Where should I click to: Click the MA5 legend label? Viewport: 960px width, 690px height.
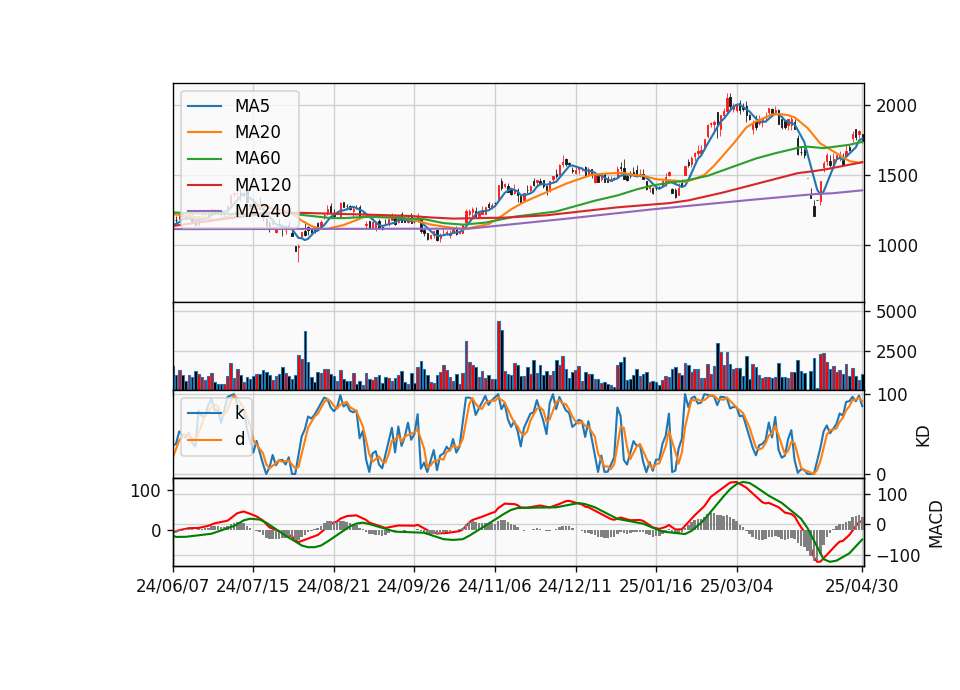pos(252,106)
